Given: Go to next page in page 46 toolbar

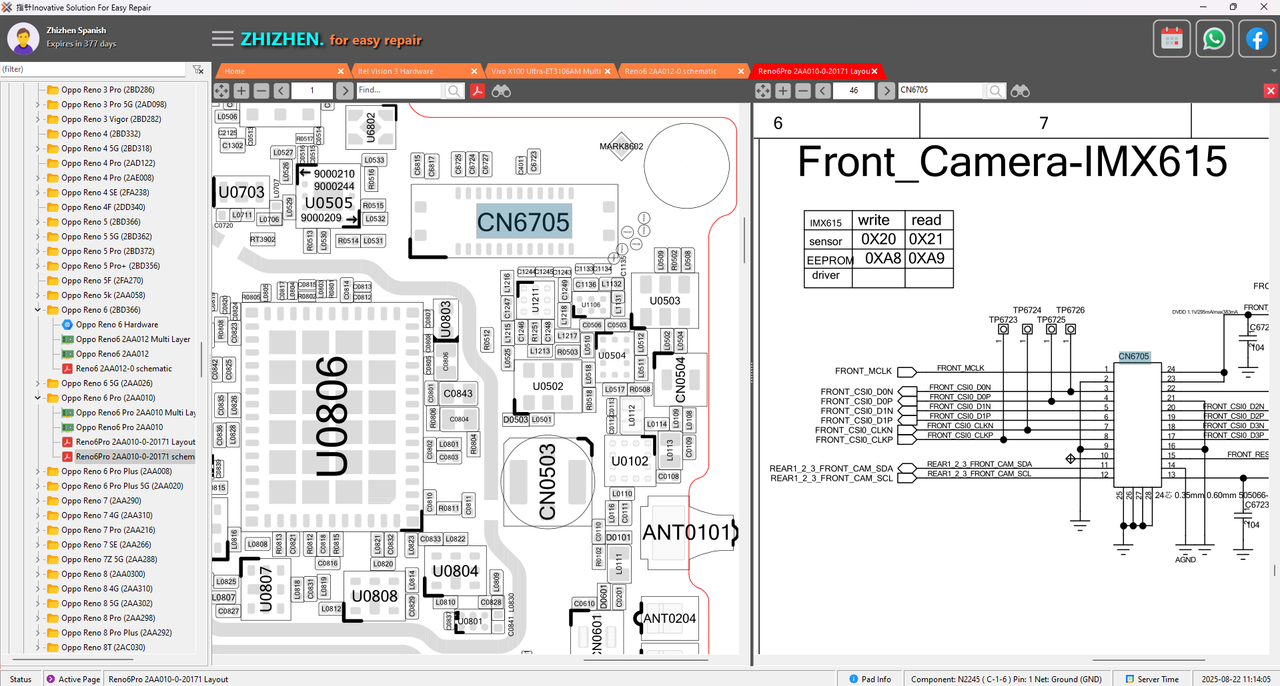Looking at the screenshot, I should click(885, 91).
